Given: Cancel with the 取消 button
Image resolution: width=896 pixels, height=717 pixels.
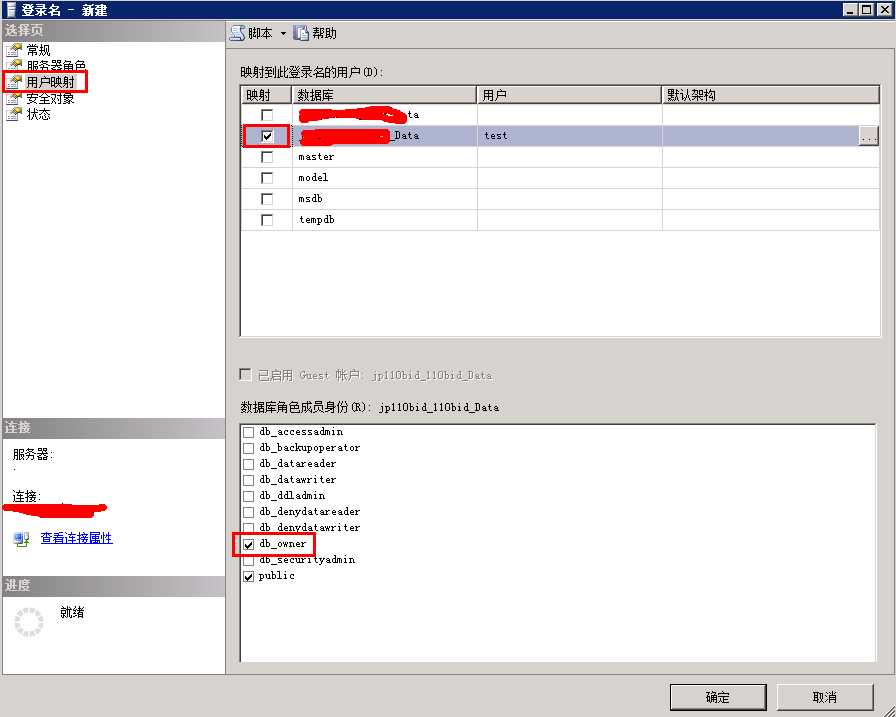Looking at the screenshot, I should point(825,697).
